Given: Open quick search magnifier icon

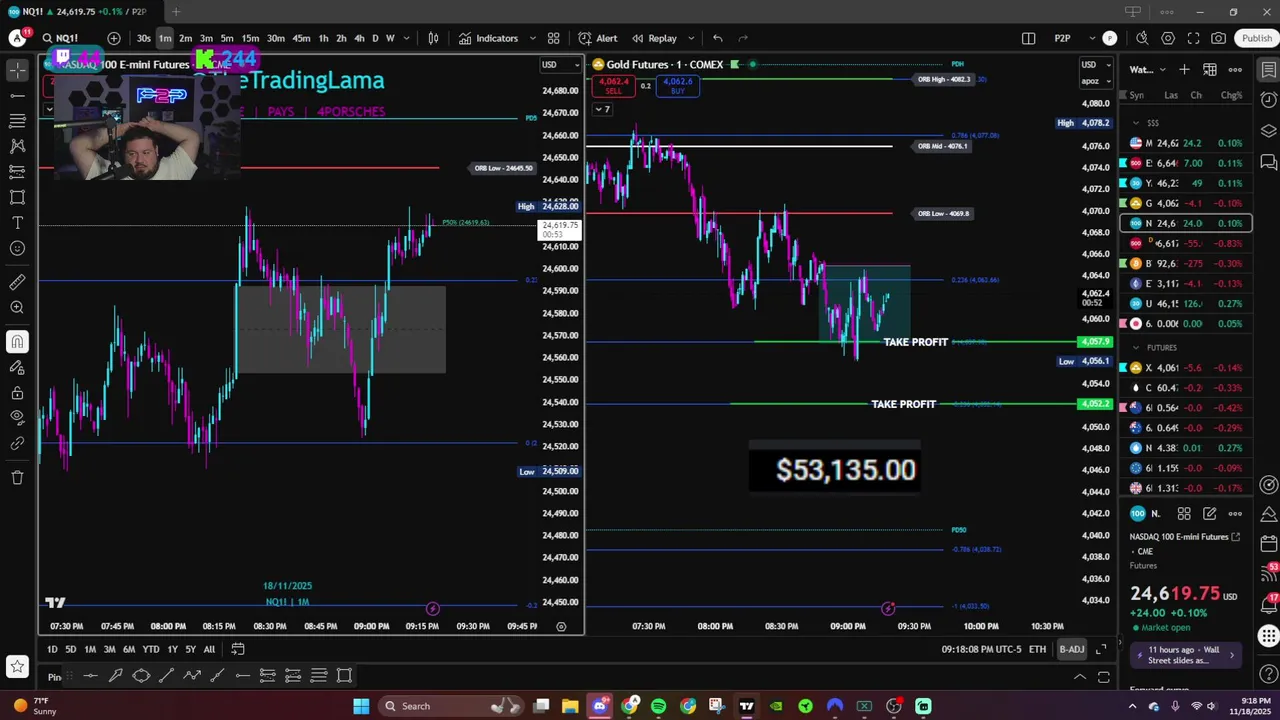Looking at the screenshot, I should pyautogui.click(x=1142, y=38).
